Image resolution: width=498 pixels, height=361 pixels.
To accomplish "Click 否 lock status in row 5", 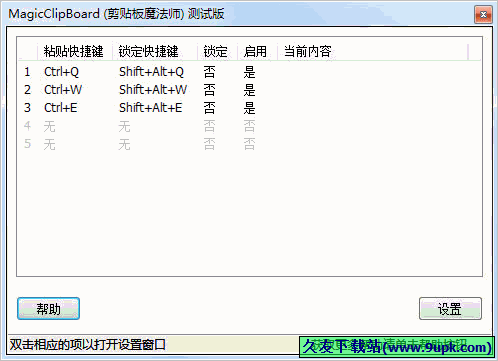I will 209,144.
